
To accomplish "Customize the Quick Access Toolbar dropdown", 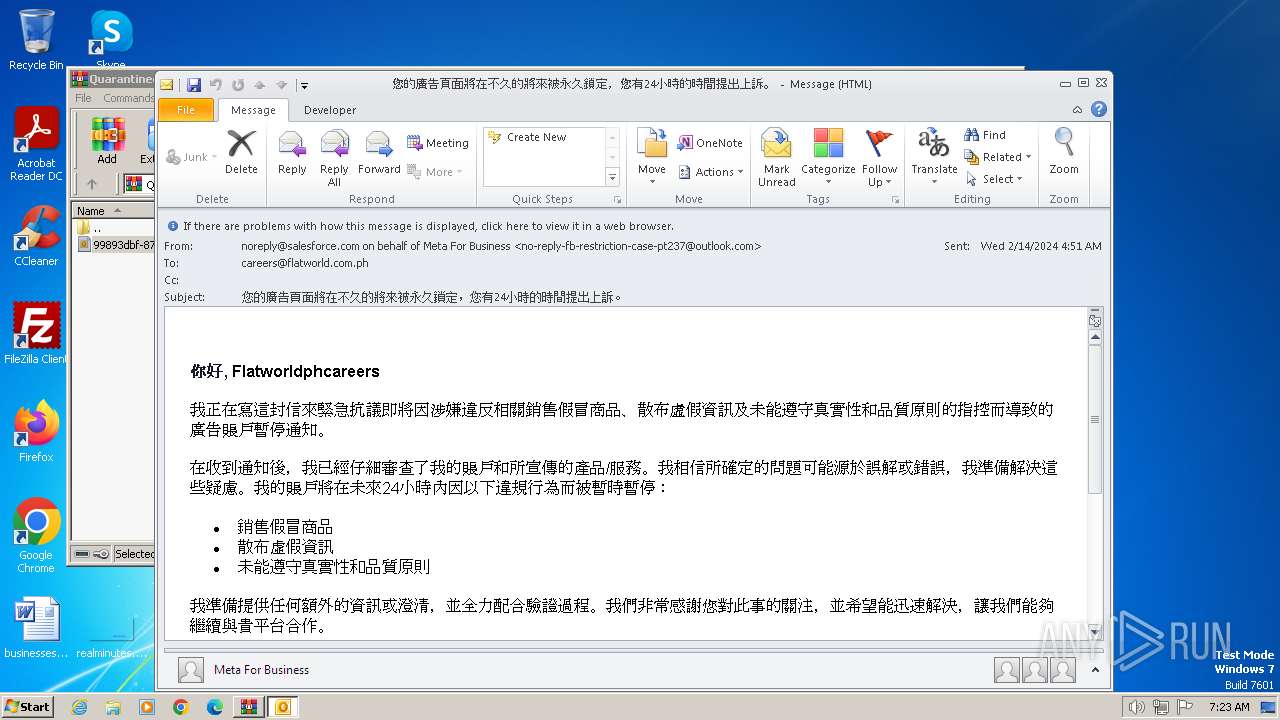I will [x=305, y=85].
